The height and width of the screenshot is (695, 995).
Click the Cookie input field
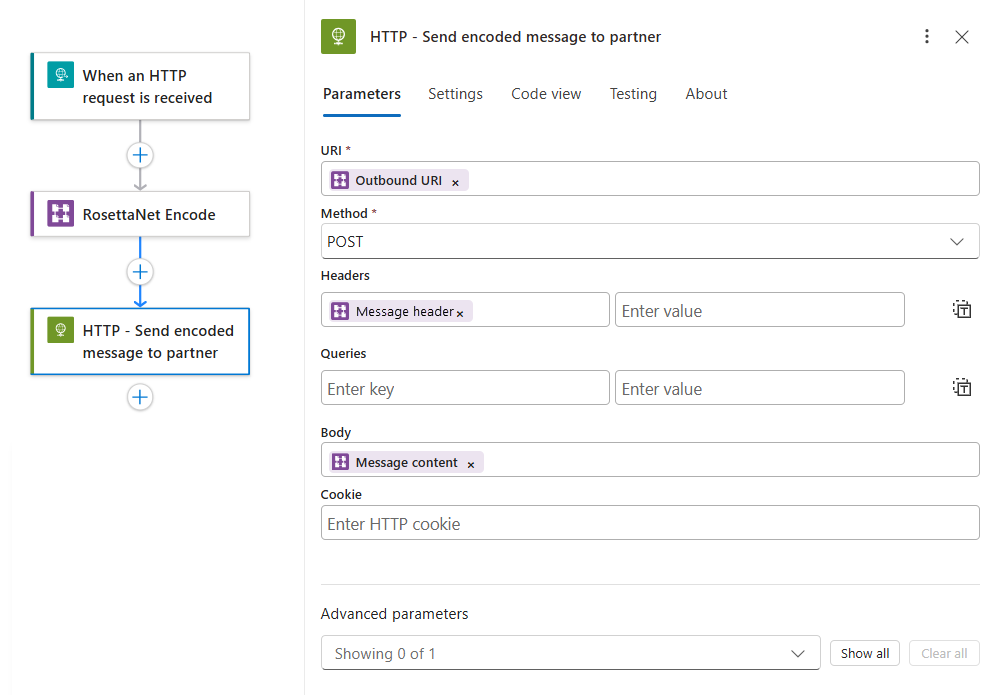650,523
